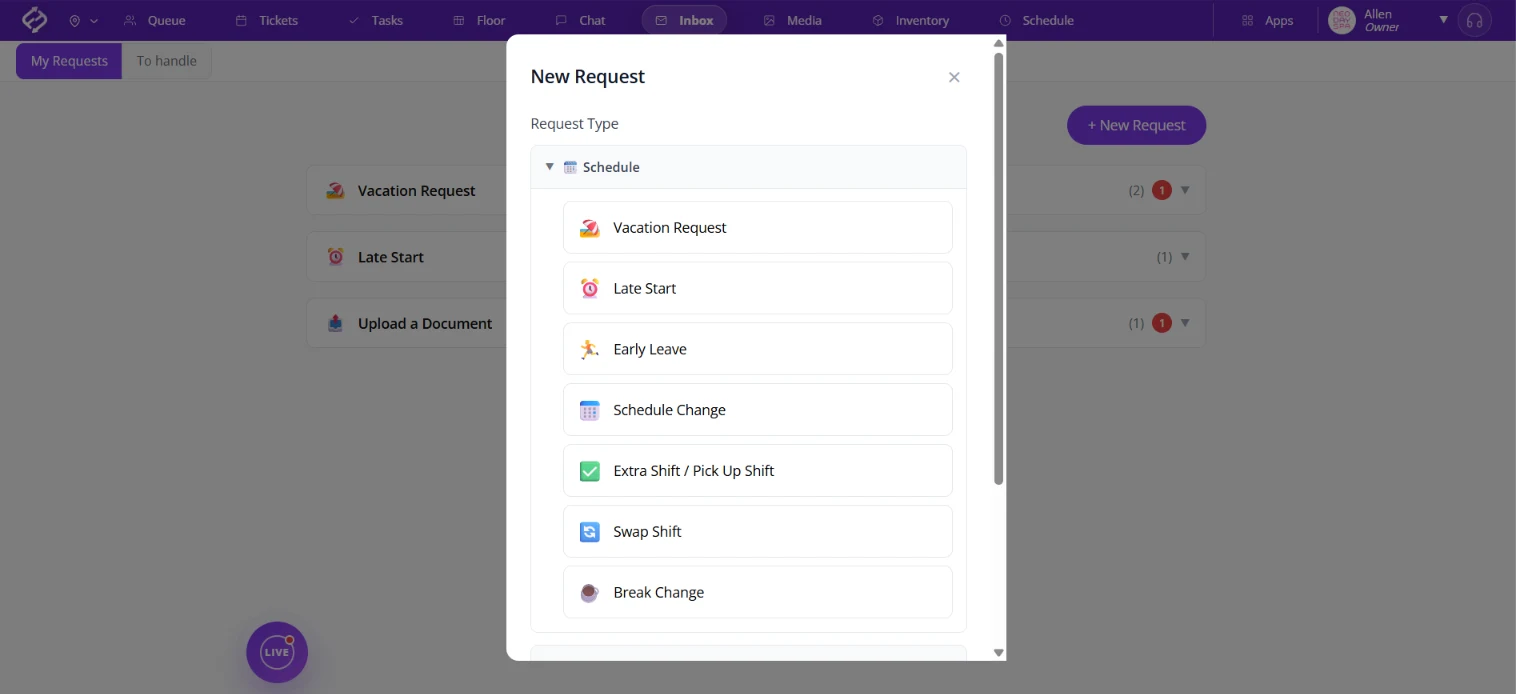Click the (2) count on Vacation Request row
1516x694 pixels.
point(1136,190)
